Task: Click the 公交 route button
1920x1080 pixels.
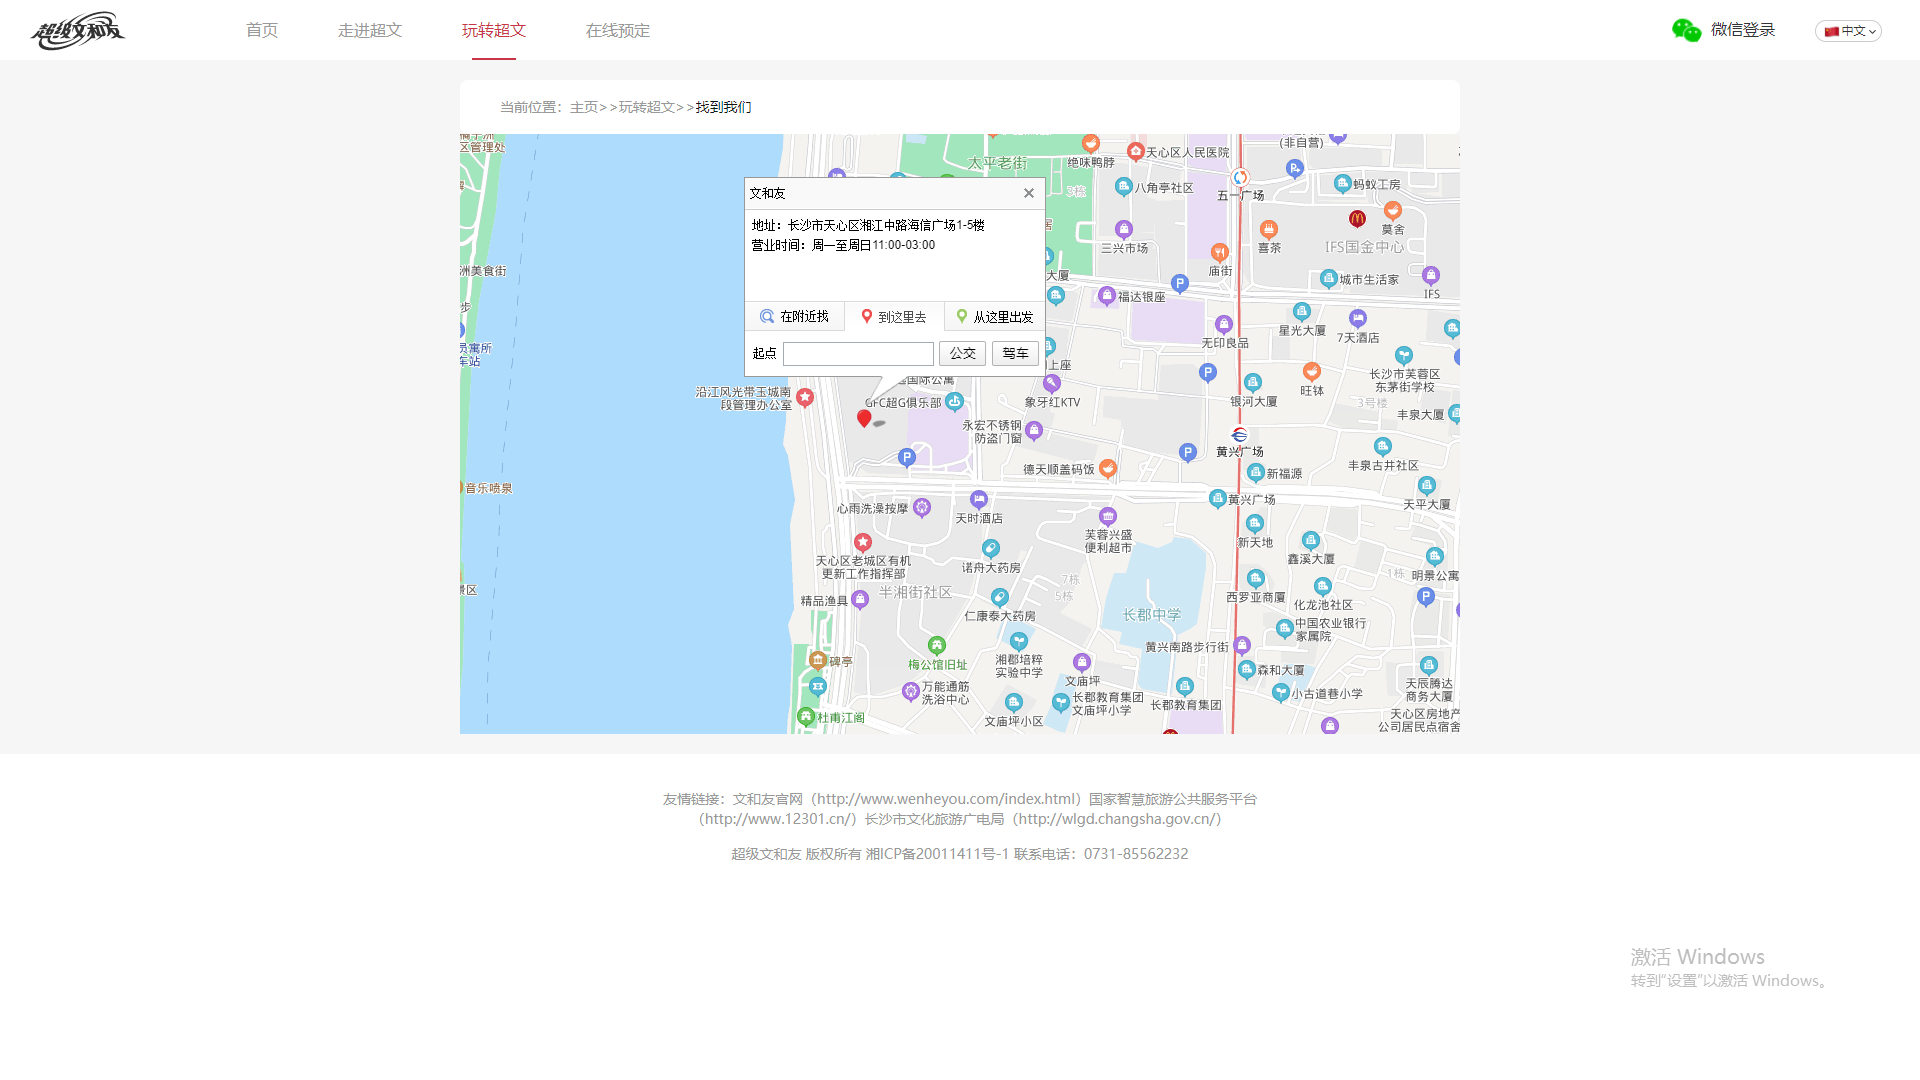Action: (962, 353)
